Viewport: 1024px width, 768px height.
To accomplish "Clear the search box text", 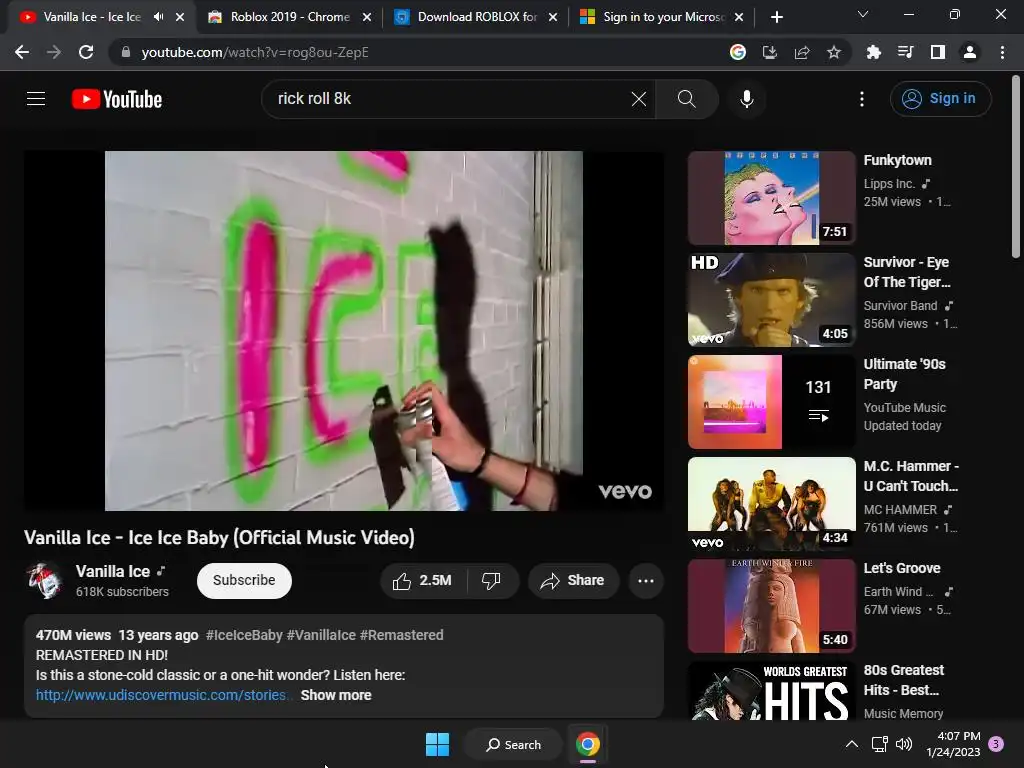I will [639, 99].
